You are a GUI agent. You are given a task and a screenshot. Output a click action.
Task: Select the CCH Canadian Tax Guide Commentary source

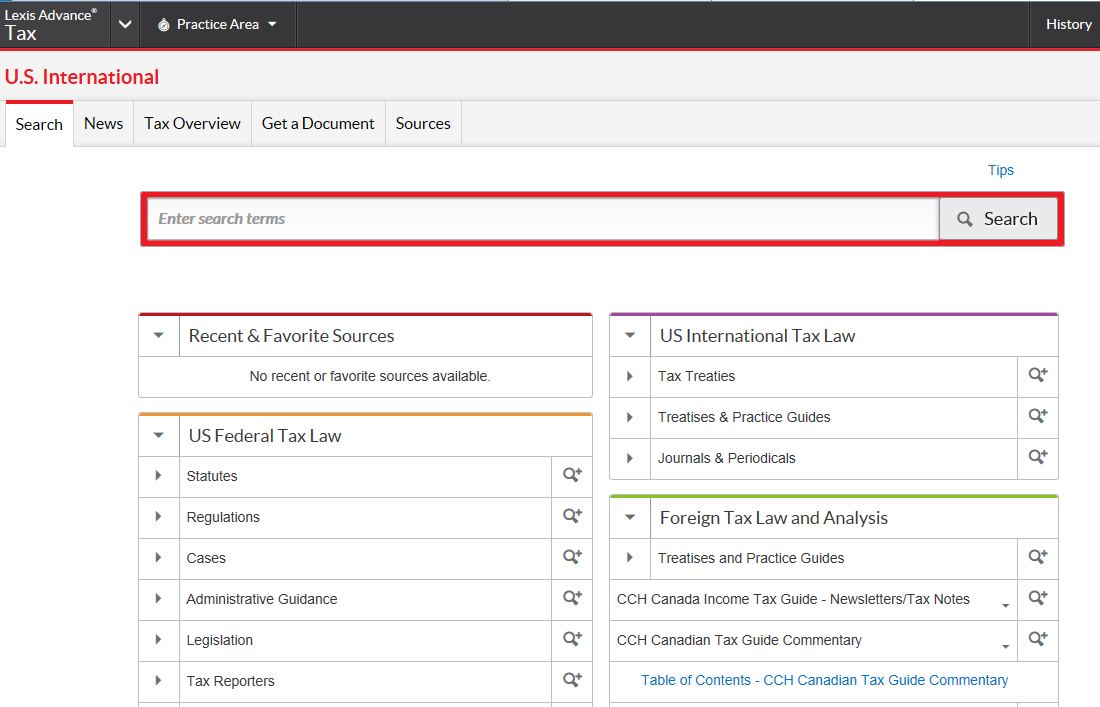(x=739, y=640)
